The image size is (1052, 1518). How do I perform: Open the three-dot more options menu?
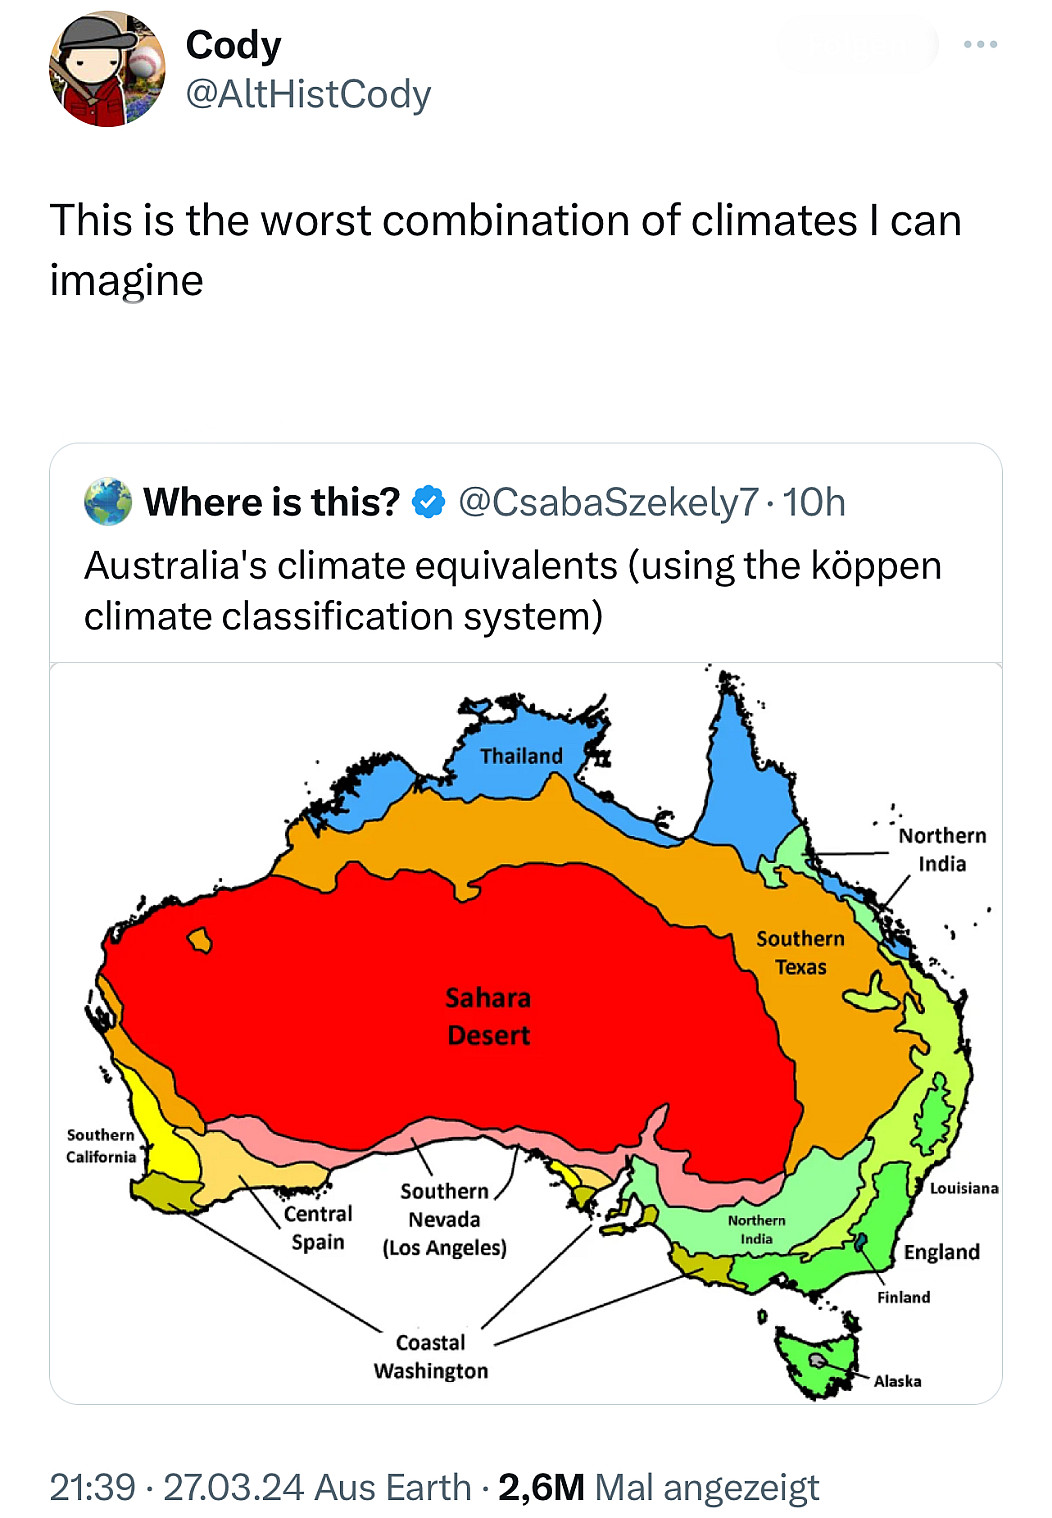tap(980, 45)
